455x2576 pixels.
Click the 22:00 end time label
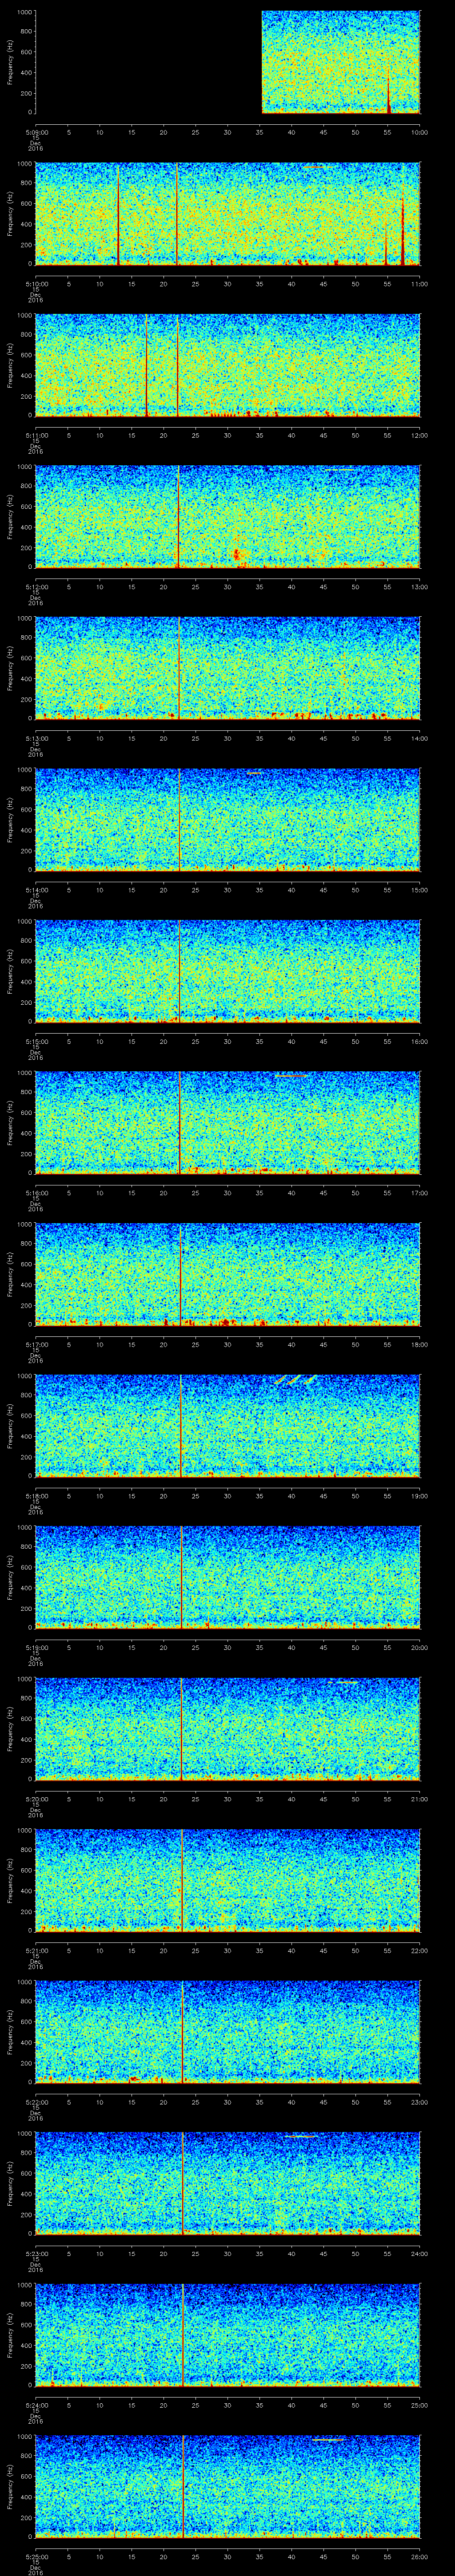point(419,1950)
